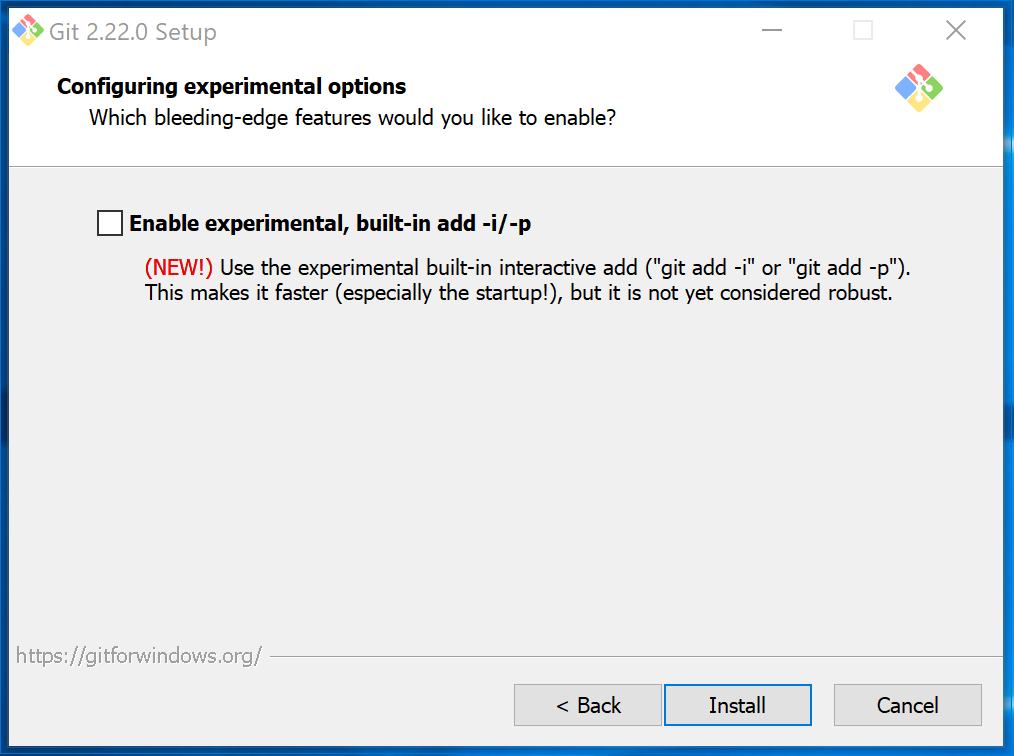1014x756 pixels.
Task: Click the blue diamond in the Git logo
Action: coord(905,87)
